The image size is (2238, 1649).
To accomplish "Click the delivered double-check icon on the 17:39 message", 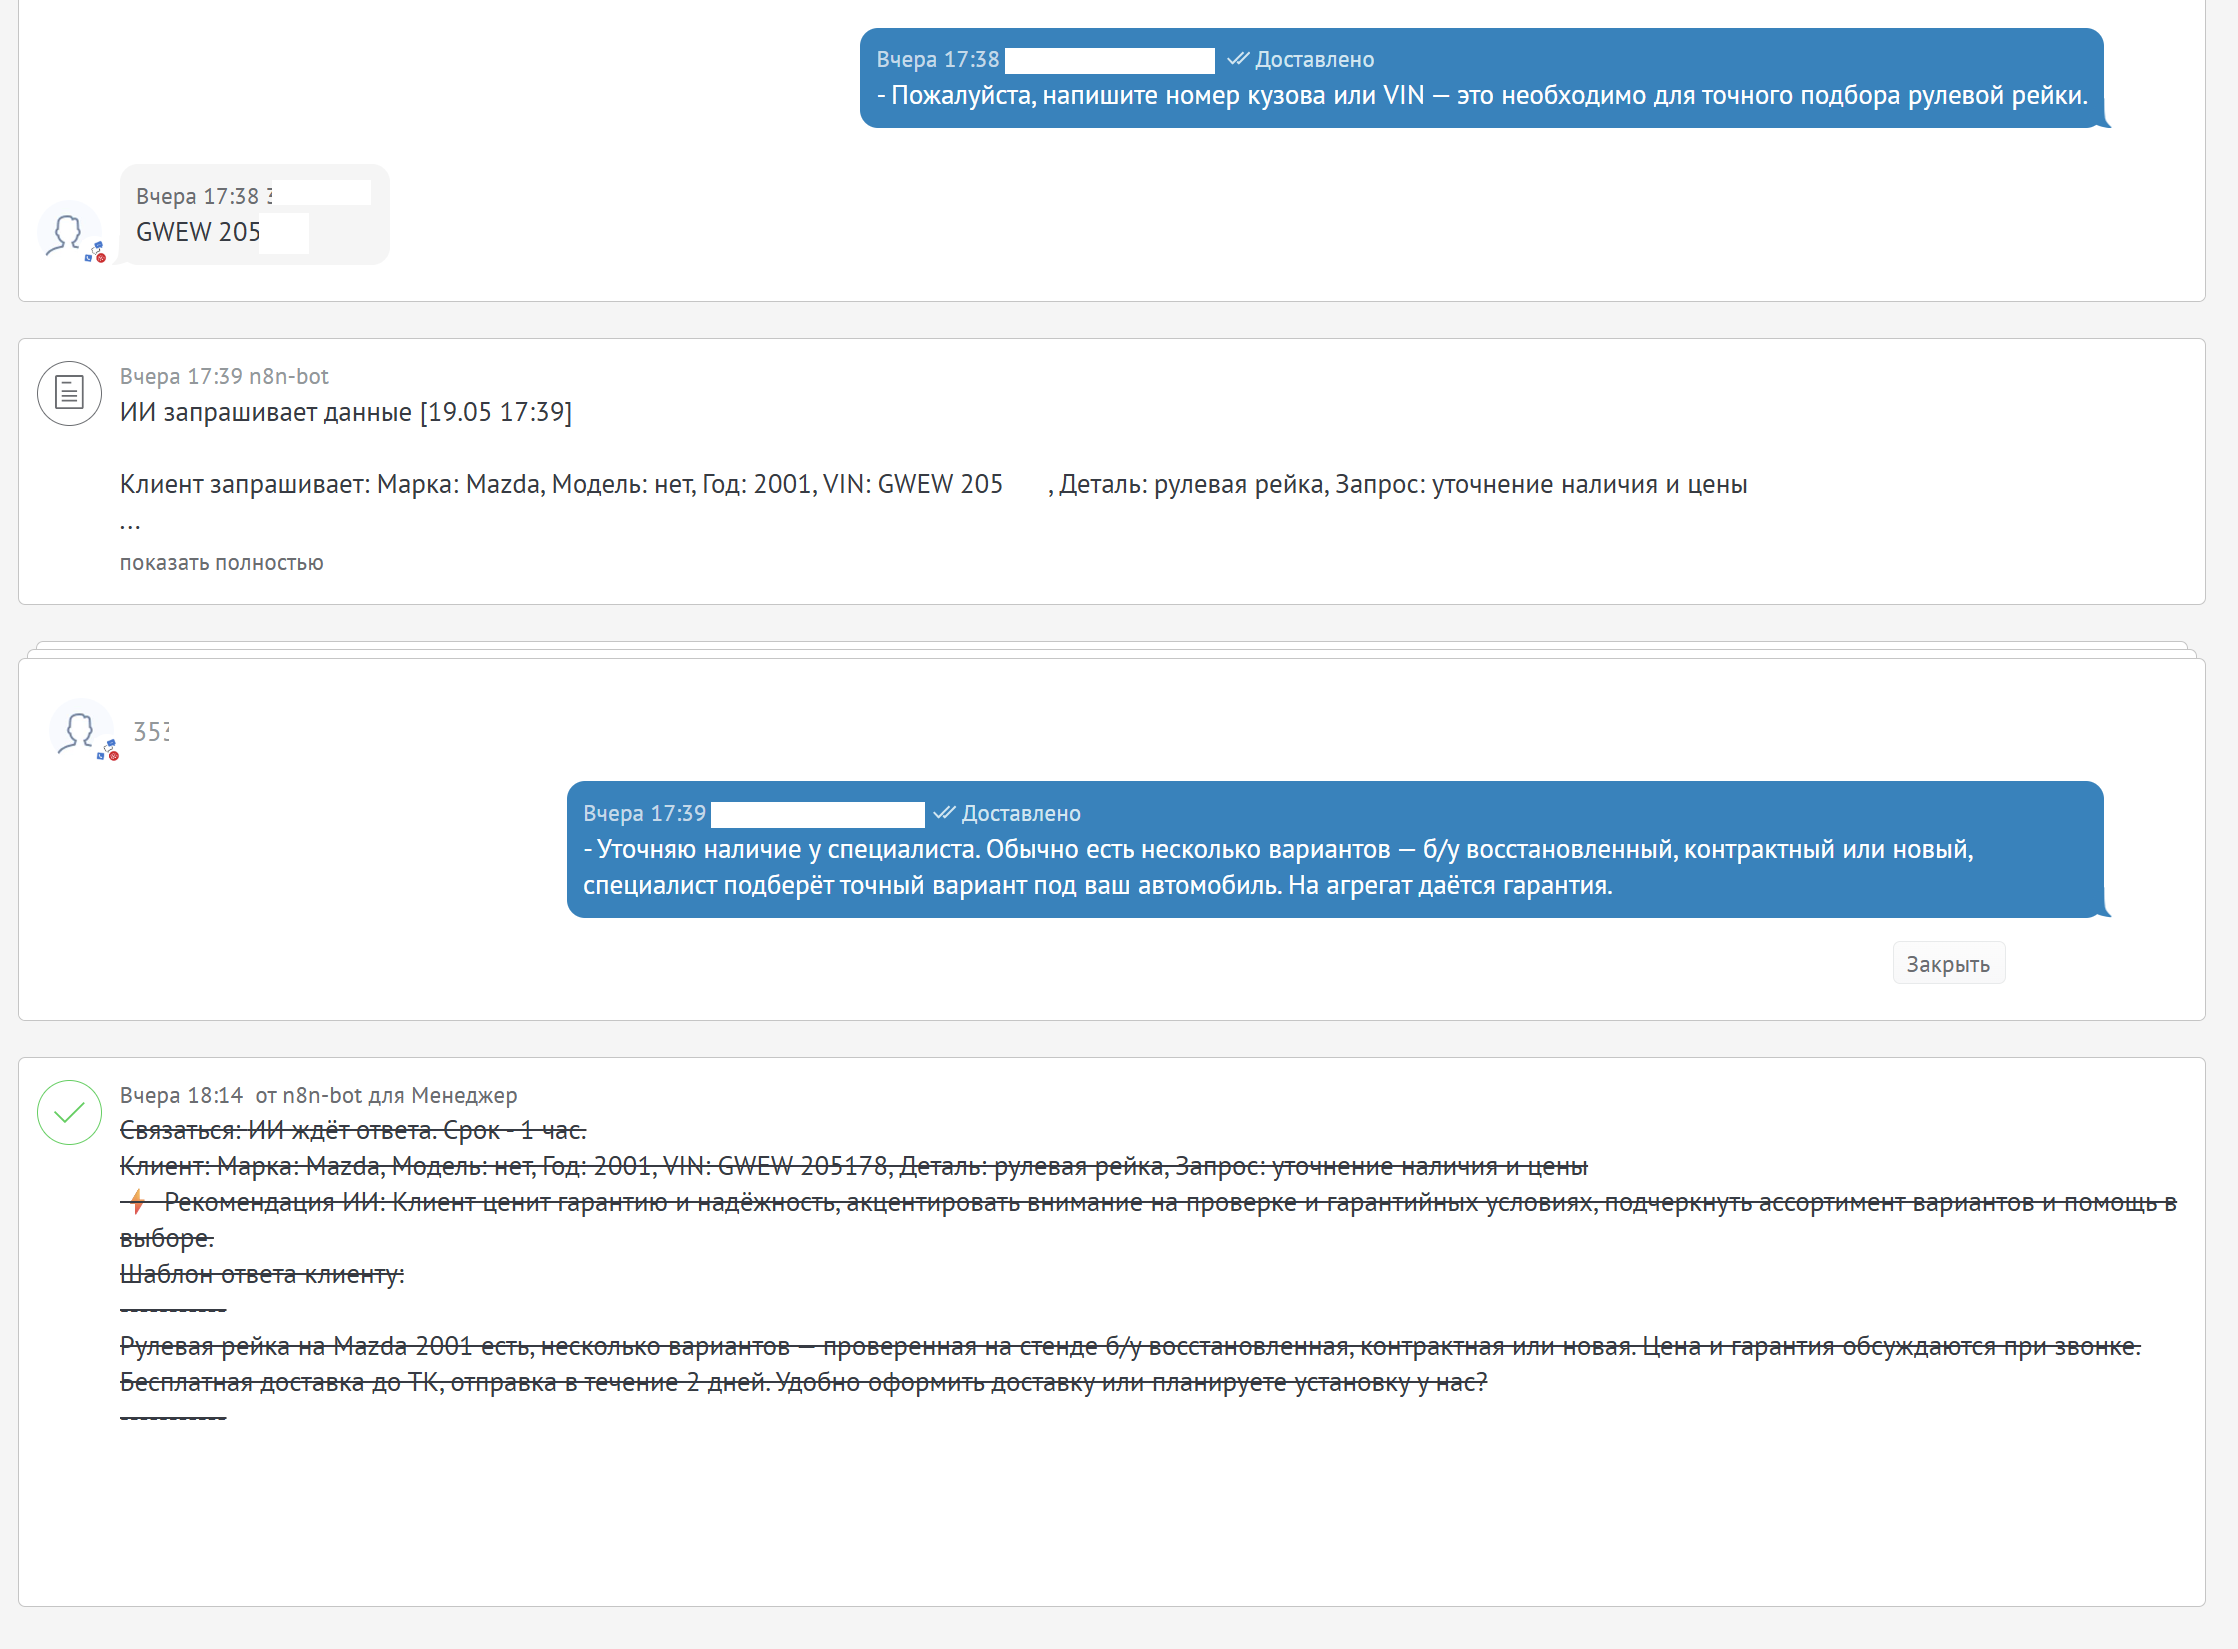I will click(x=944, y=813).
